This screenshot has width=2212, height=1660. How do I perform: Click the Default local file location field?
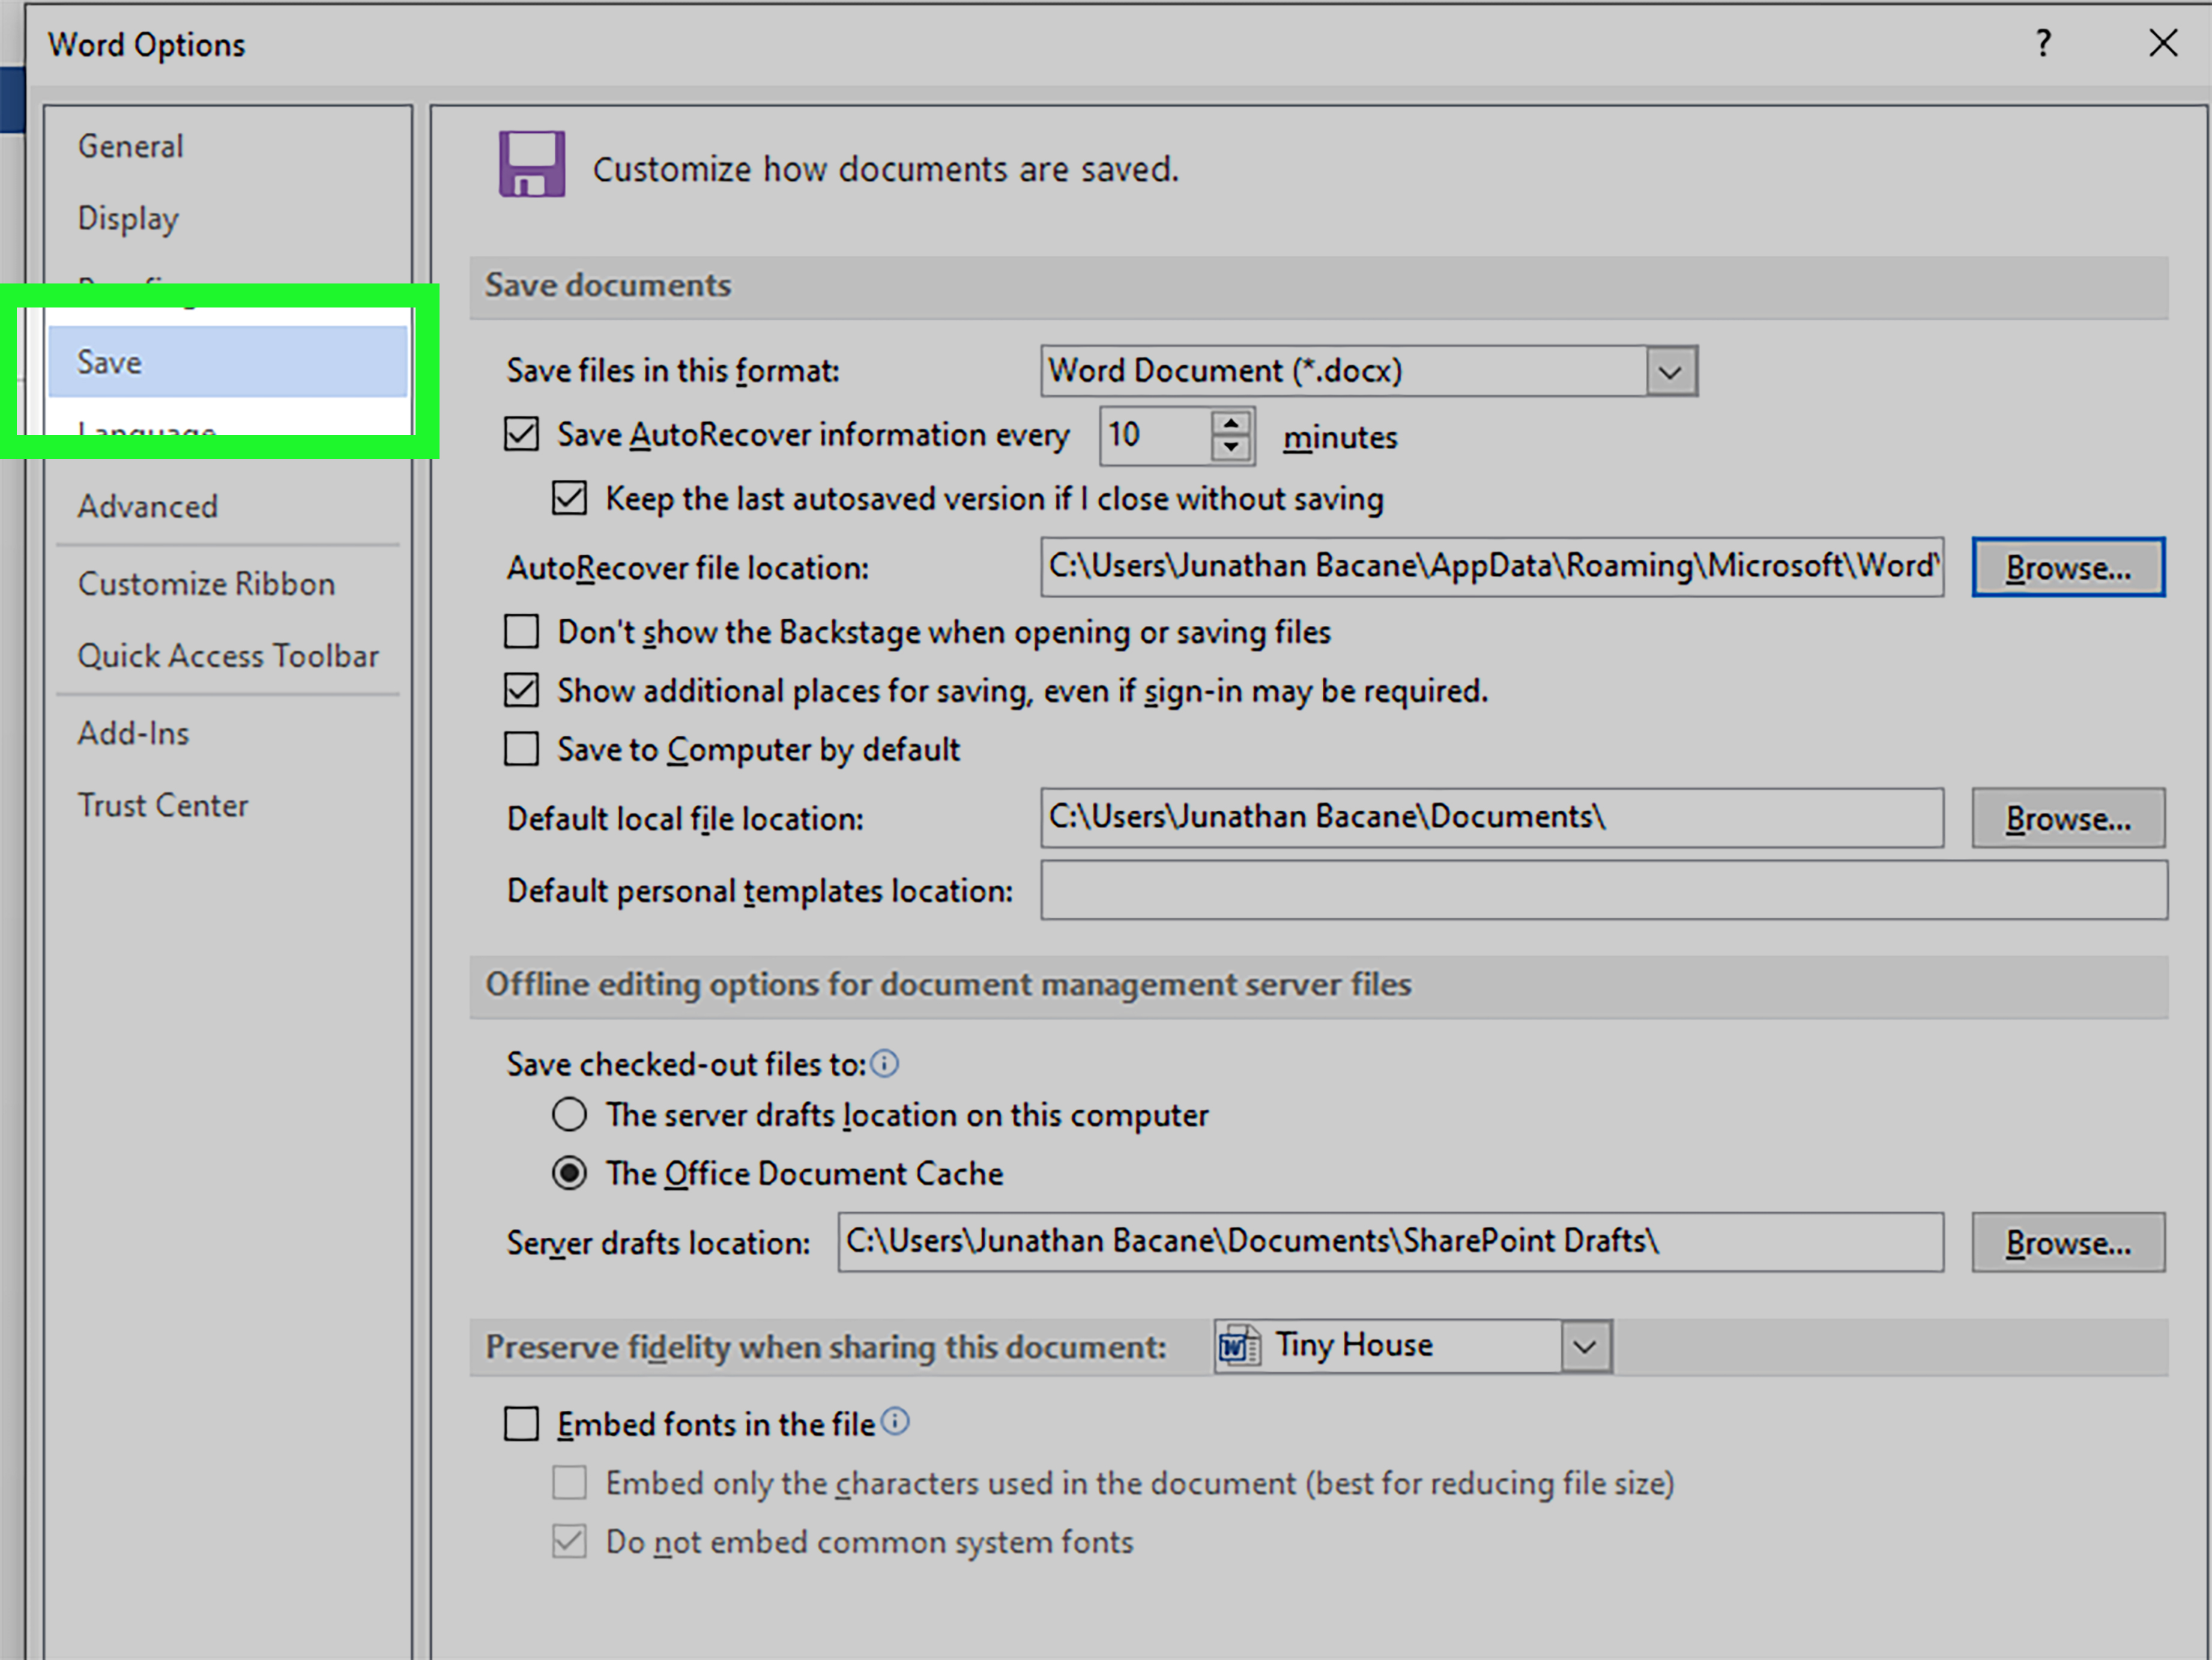1492,818
